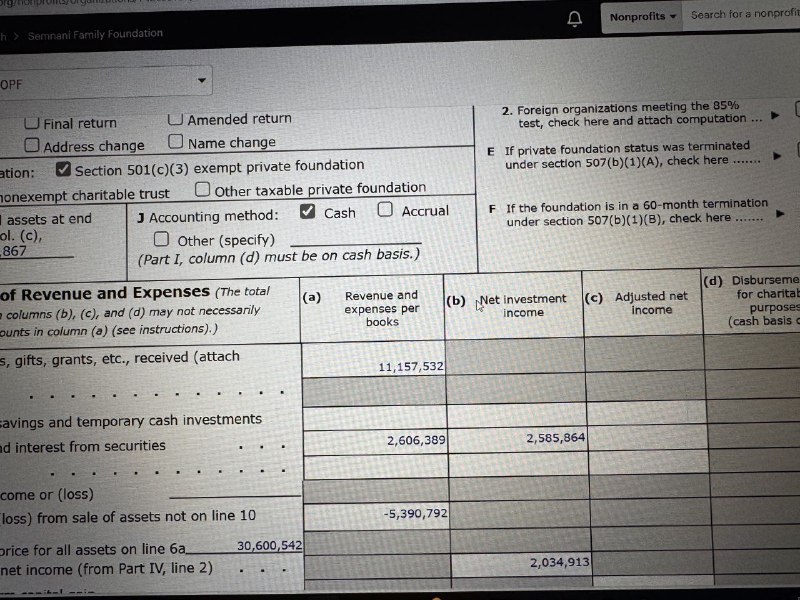Click the Revenue and expenses per books header
Viewport: 800px width, 600px height.
click(x=382, y=308)
